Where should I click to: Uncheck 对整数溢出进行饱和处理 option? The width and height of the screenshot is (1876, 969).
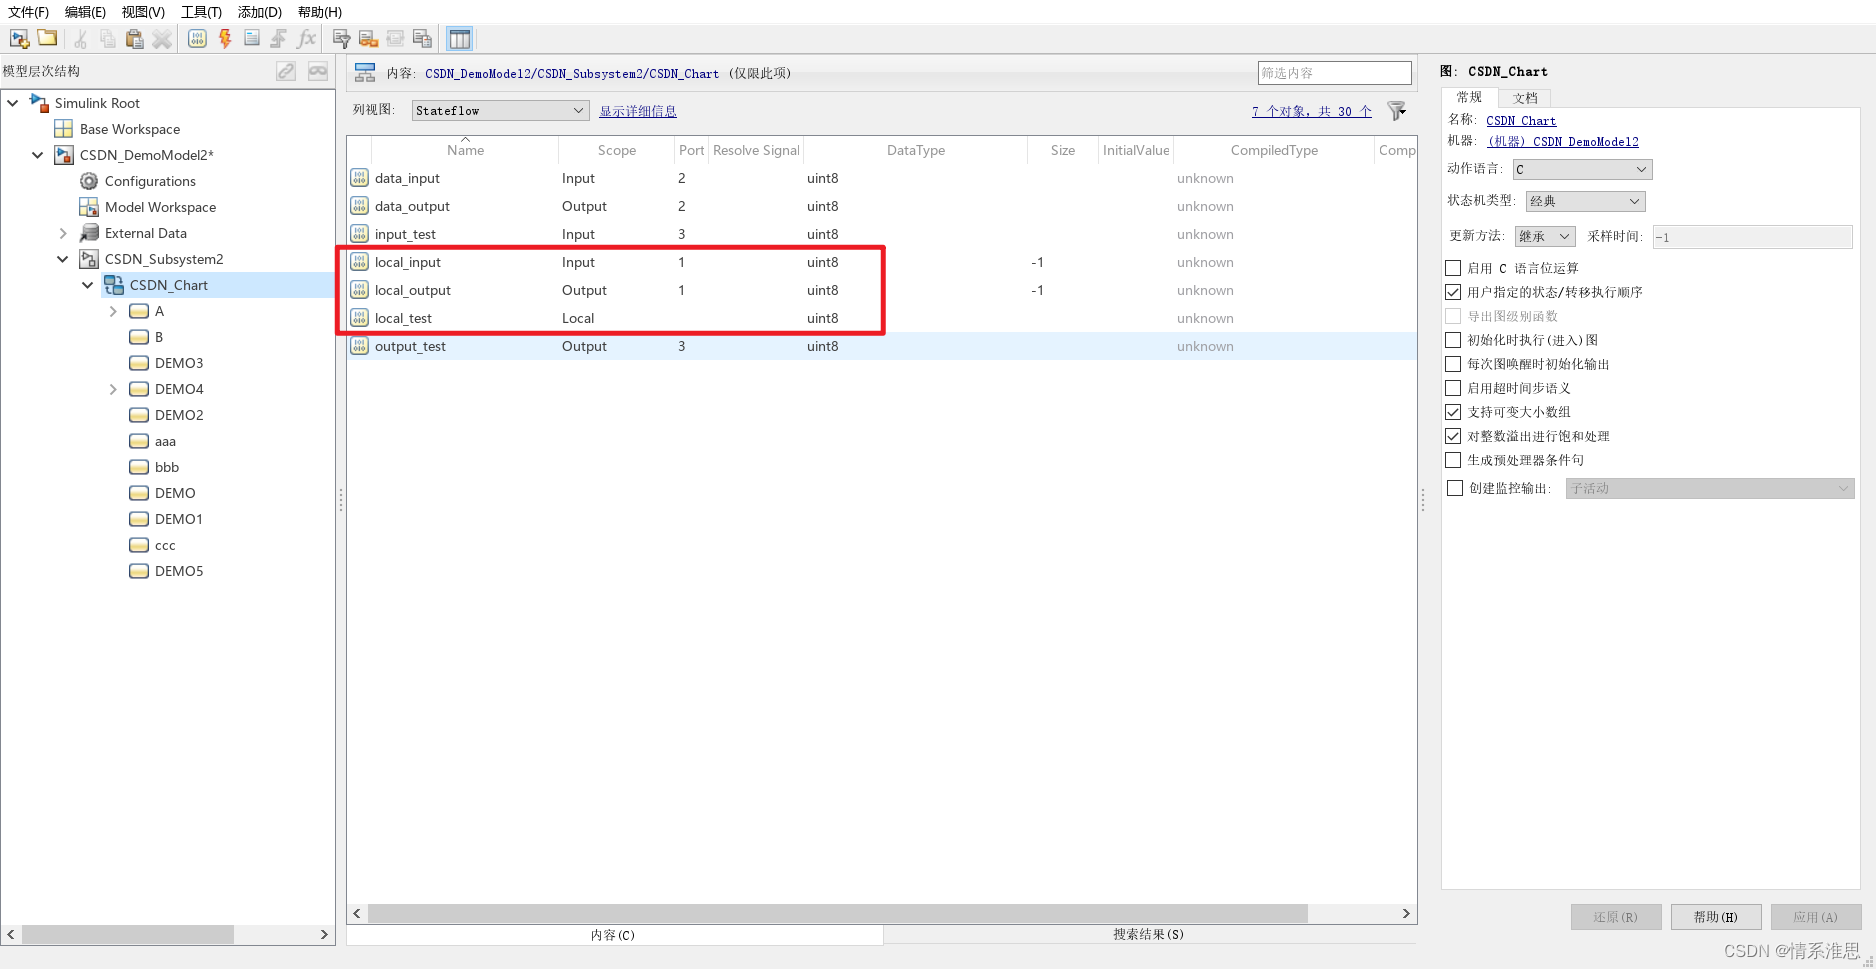(1453, 436)
